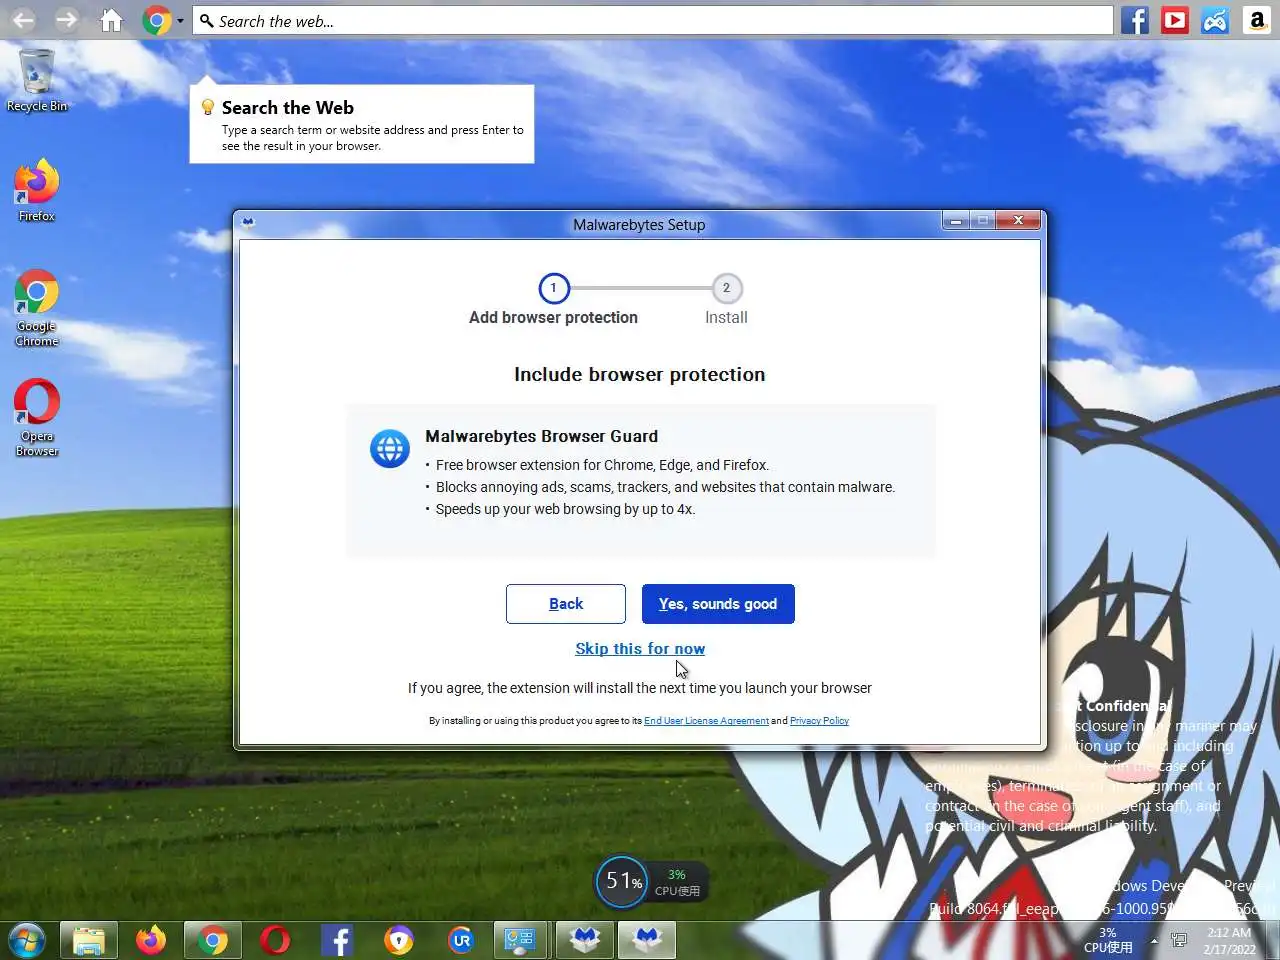Minimize the Malwarebytes Setup window

pyautogui.click(x=956, y=221)
